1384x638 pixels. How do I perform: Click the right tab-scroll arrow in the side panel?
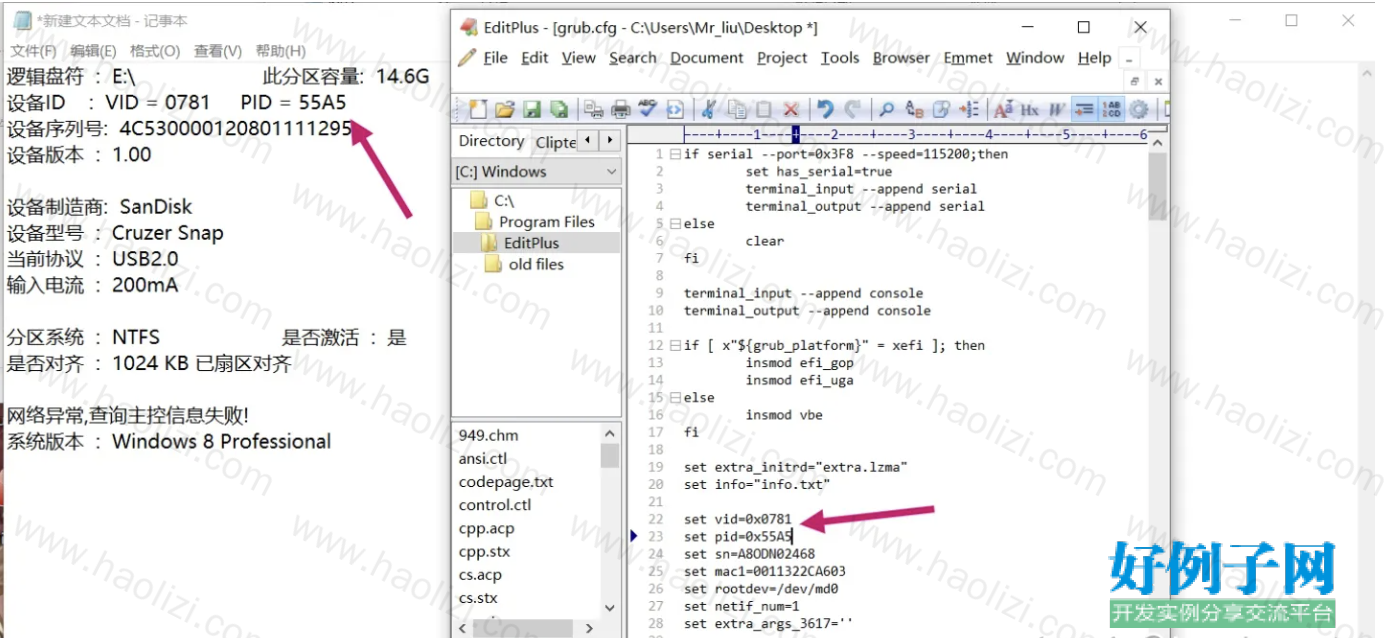coord(609,141)
